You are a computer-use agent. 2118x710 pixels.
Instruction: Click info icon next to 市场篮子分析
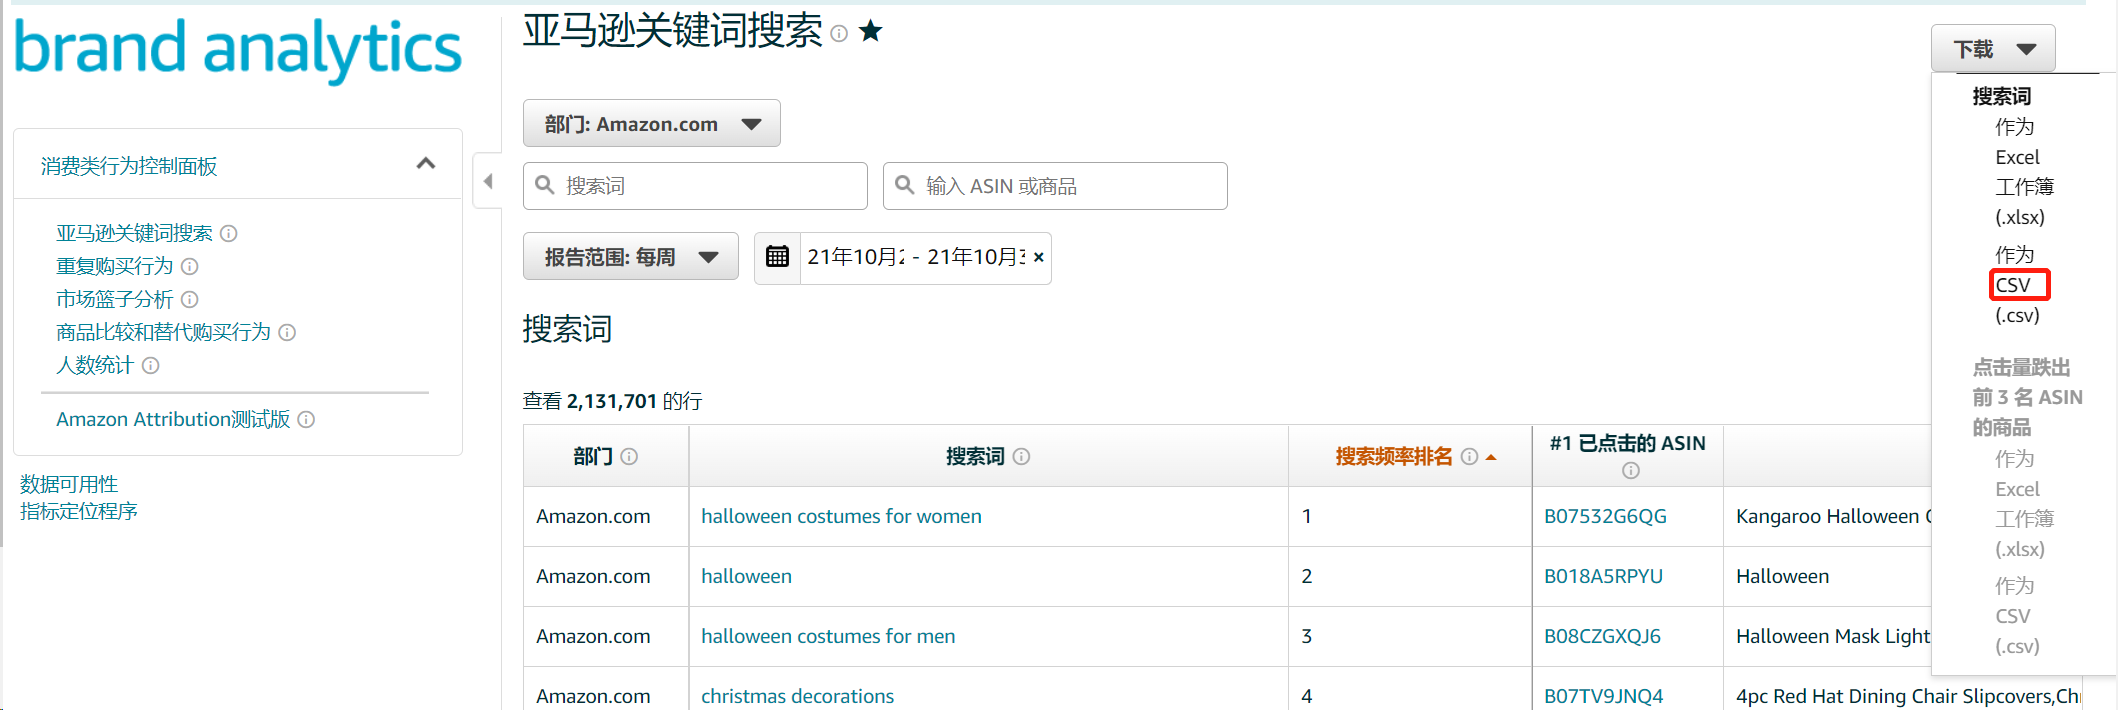click(189, 299)
